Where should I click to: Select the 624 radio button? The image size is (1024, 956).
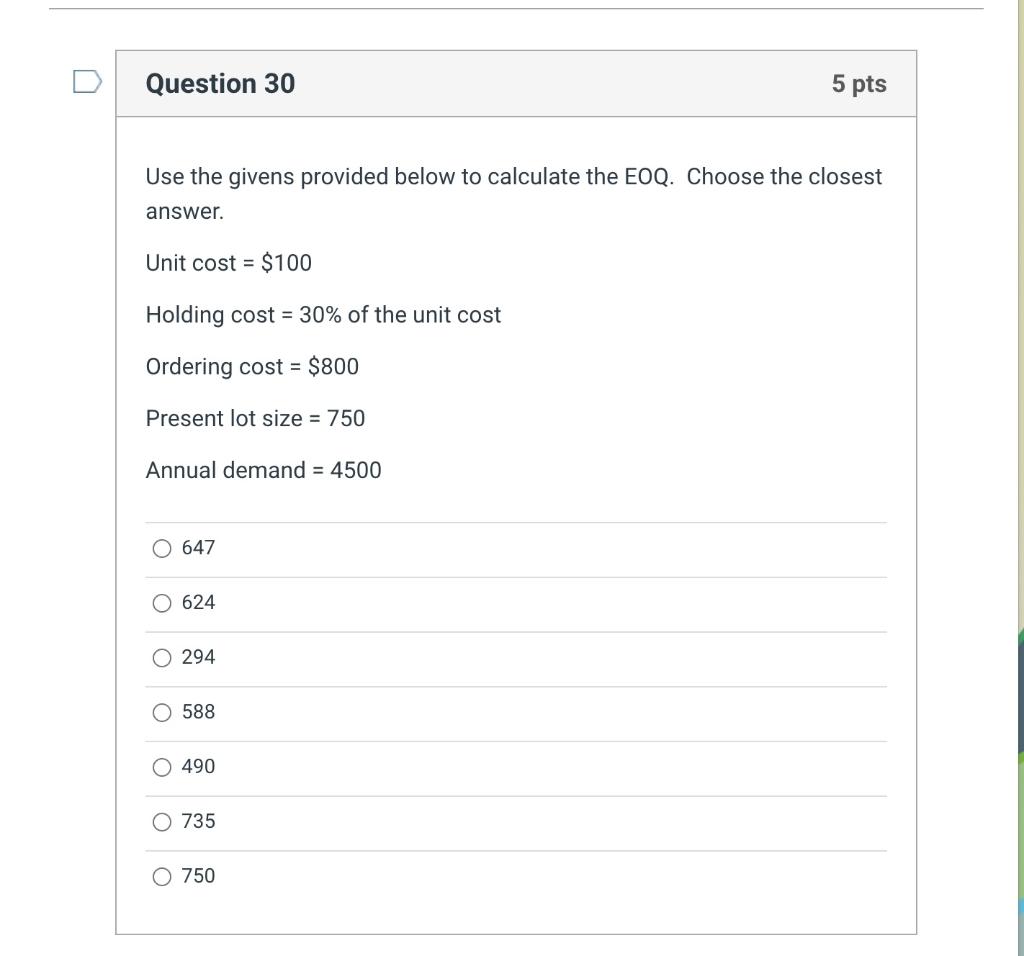(x=161, y=602)
